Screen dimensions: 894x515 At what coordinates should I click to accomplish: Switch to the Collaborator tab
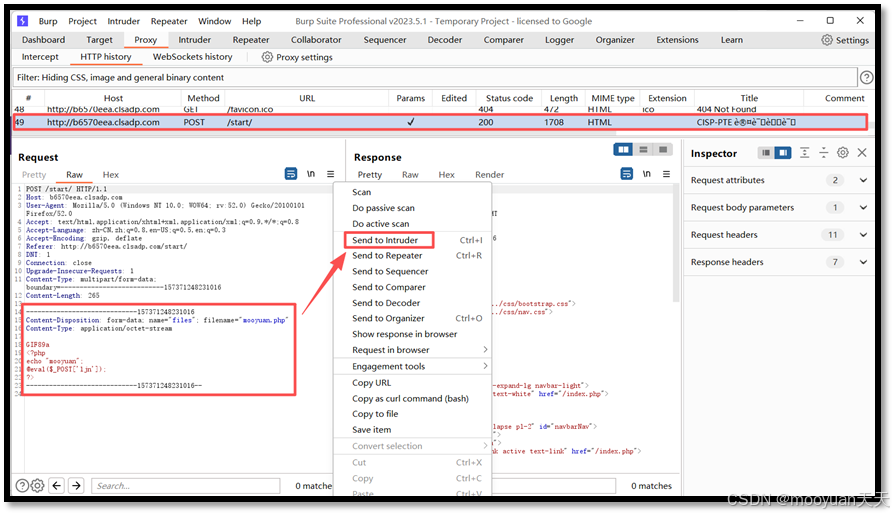click(316, 40)
